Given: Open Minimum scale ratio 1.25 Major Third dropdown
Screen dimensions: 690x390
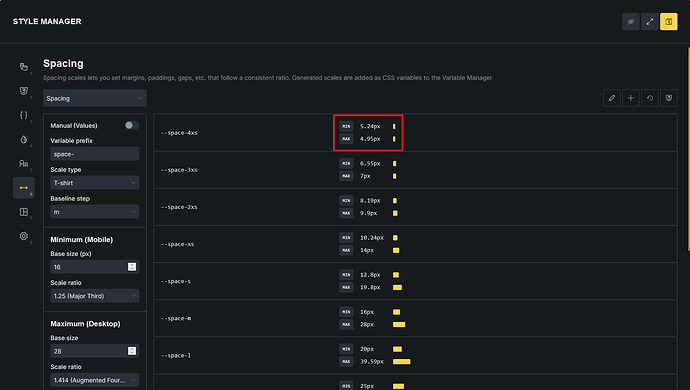Looking at the screenshot, I should 95,296.
